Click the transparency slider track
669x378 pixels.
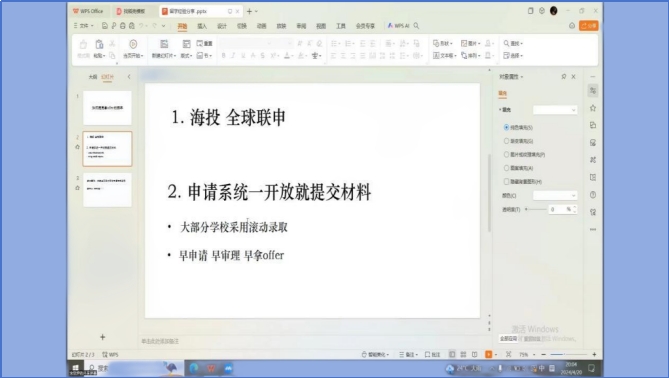[536, 209]
